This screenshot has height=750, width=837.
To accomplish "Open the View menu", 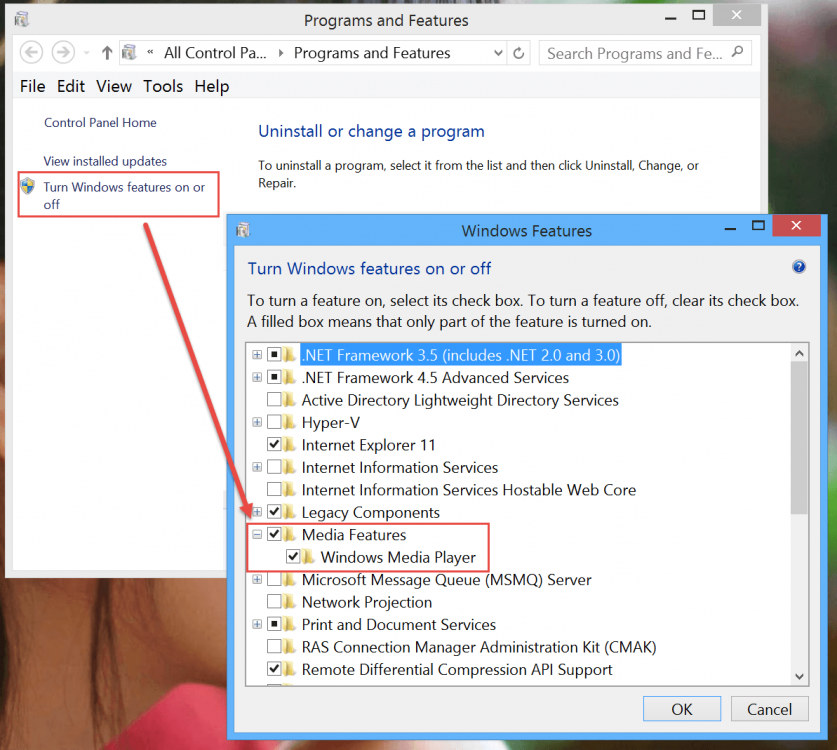I will coord(113,86).
